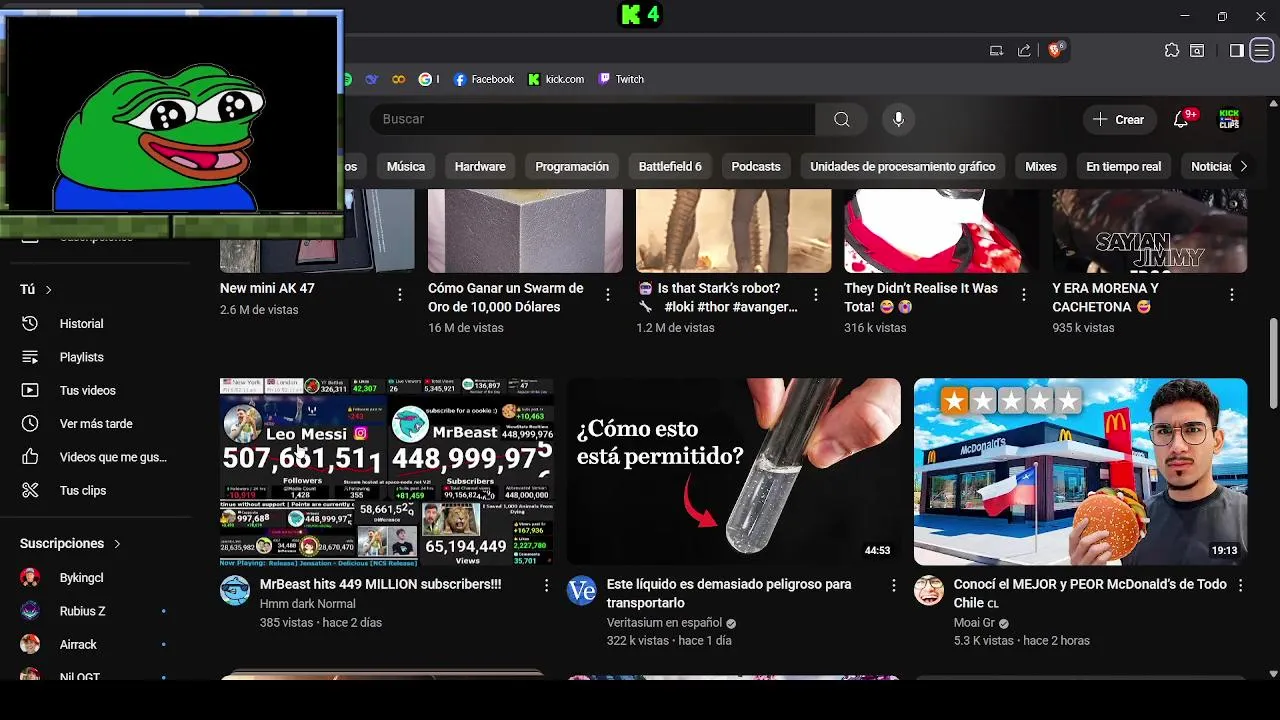The height and width of the screenshot is (720, 1280).
Task: Select the Battlefield 6 filter chip
Action: point(670,166)
